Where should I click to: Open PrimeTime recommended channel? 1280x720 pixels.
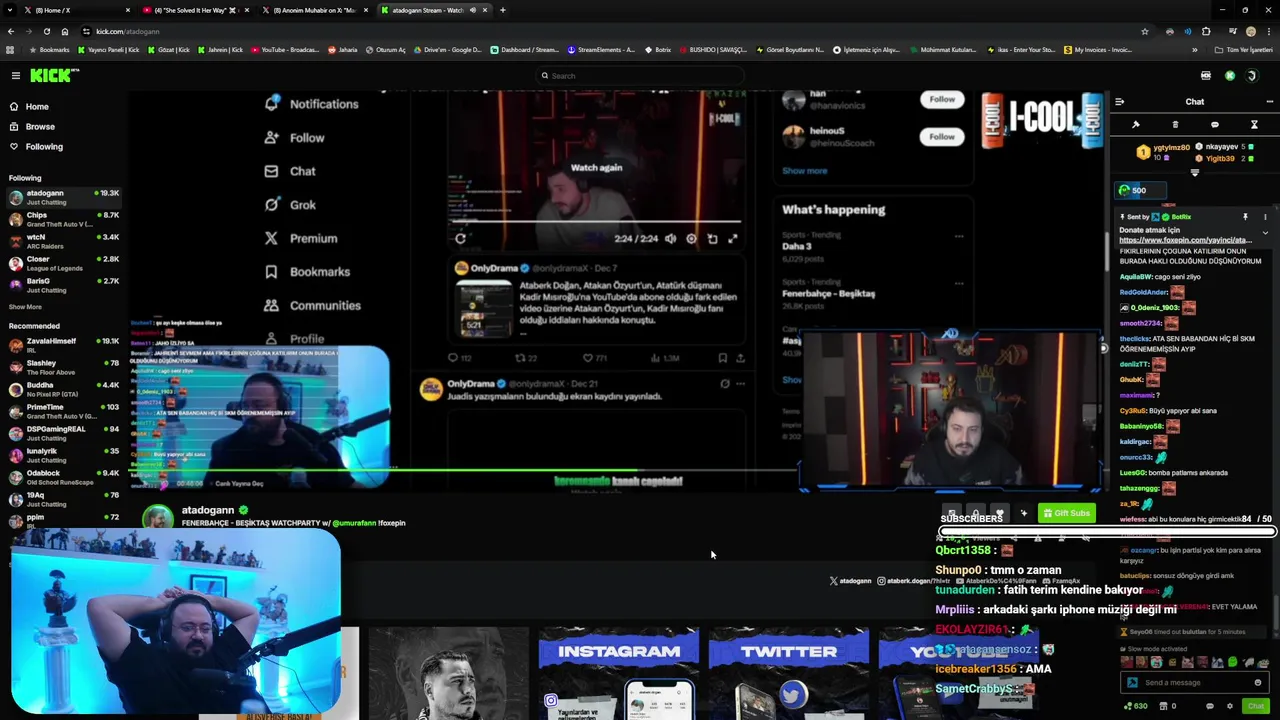coord(64,411)
